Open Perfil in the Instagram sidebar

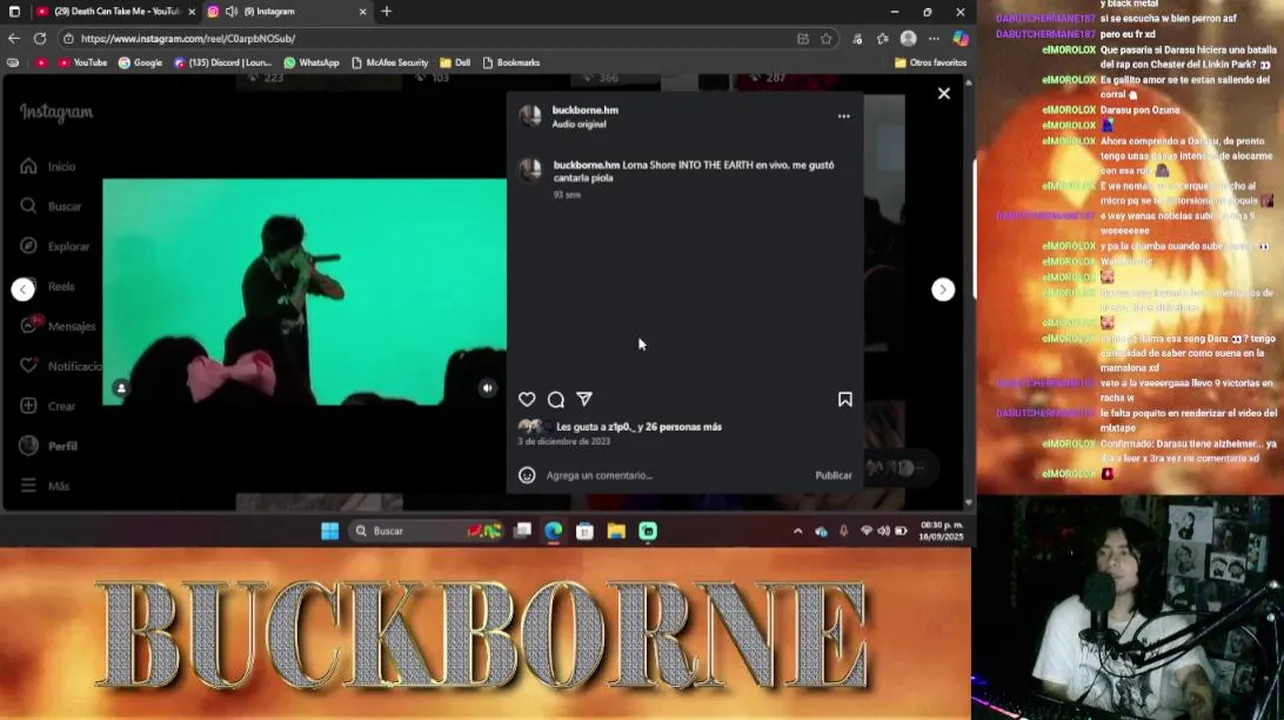(x=50, y=446)
